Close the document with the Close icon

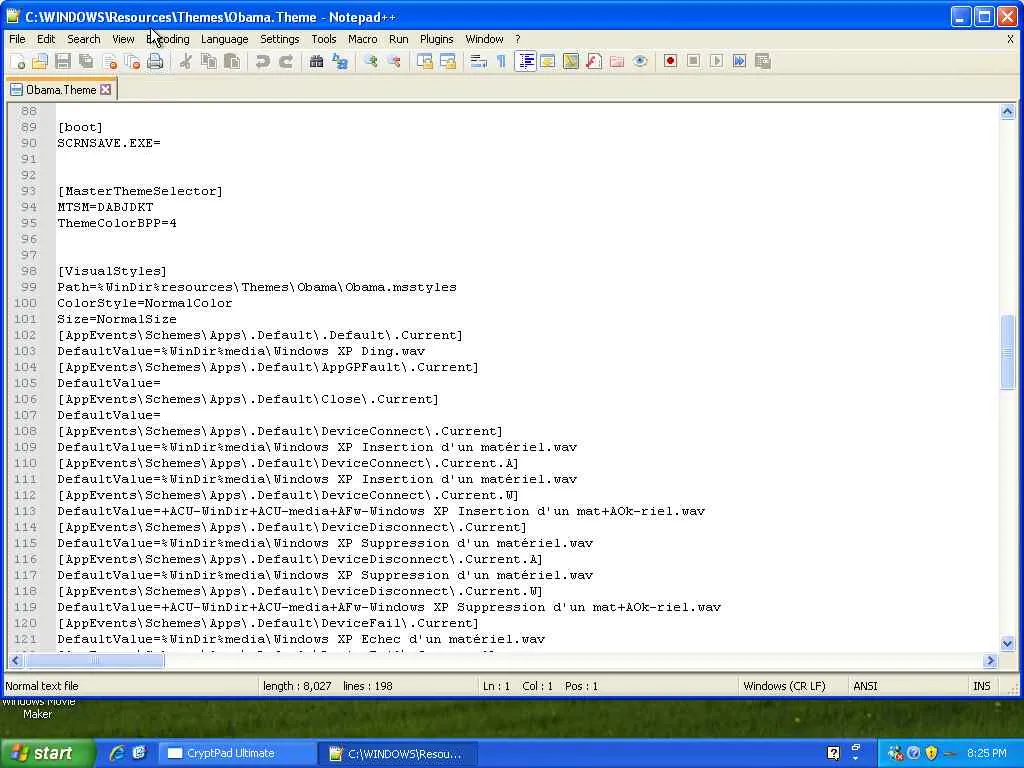point(110,61)
